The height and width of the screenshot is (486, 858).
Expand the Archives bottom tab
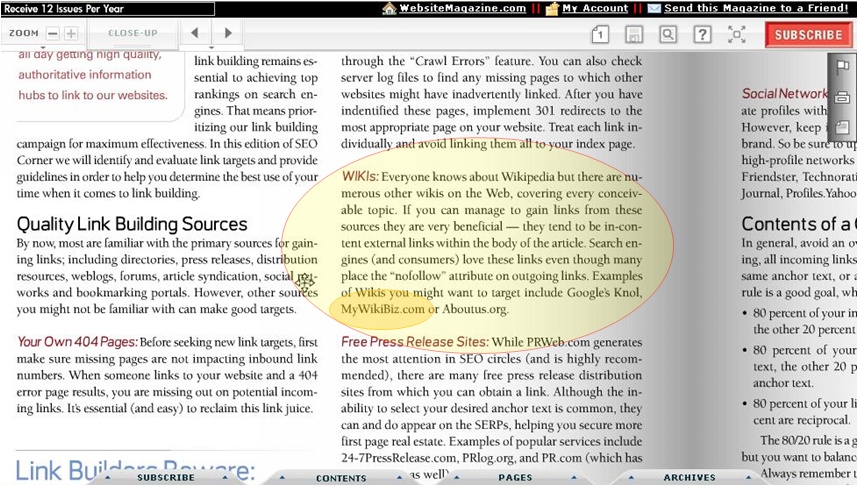[689, 478]
